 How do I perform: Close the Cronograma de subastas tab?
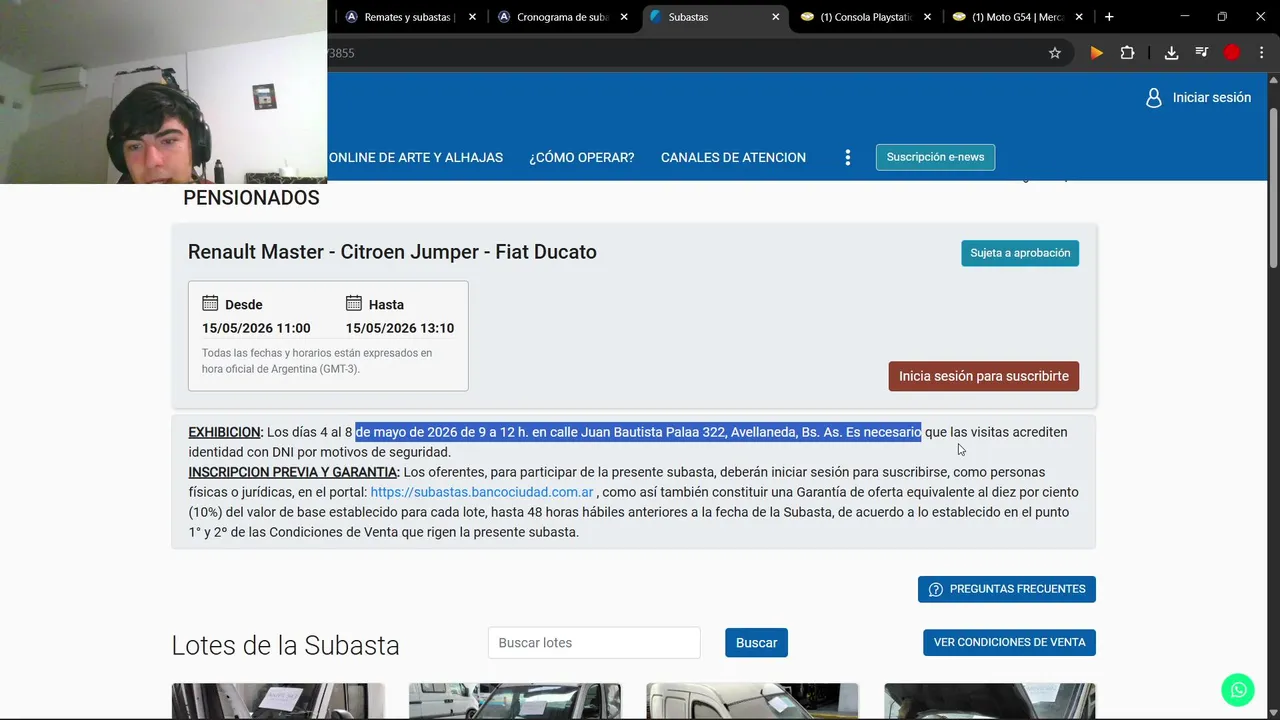point(624,17)
